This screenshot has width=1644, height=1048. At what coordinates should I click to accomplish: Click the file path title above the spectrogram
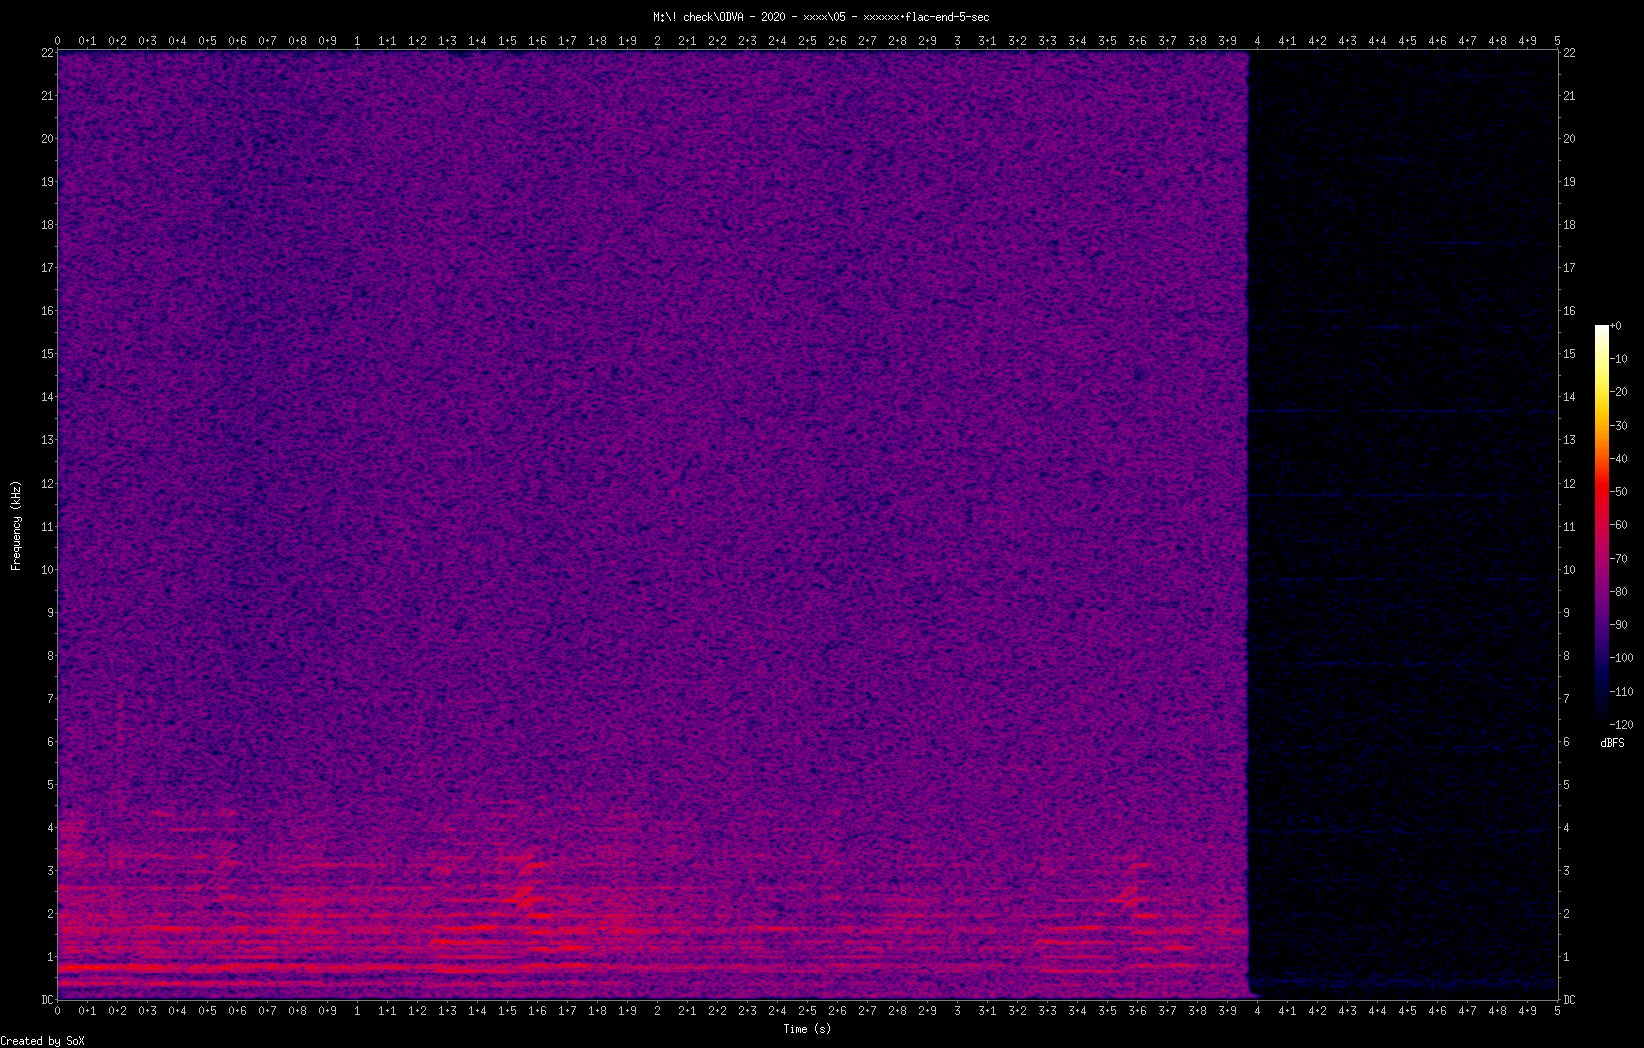[x=821, y=17]
